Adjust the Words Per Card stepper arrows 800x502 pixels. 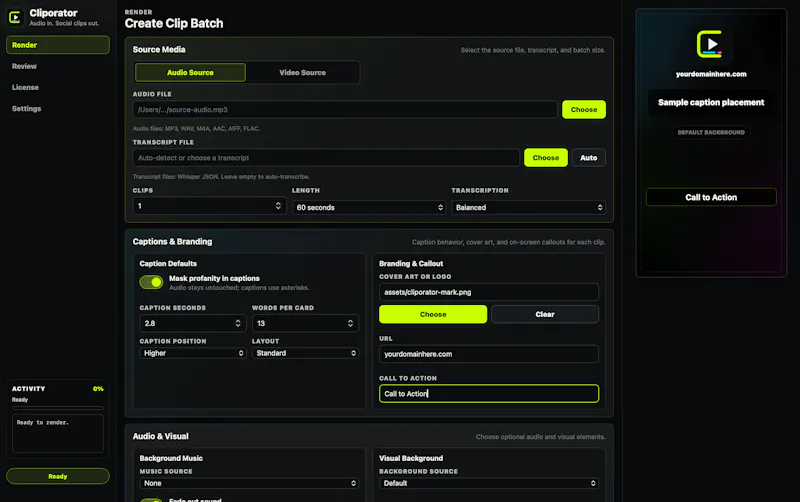tap(350, 323)
